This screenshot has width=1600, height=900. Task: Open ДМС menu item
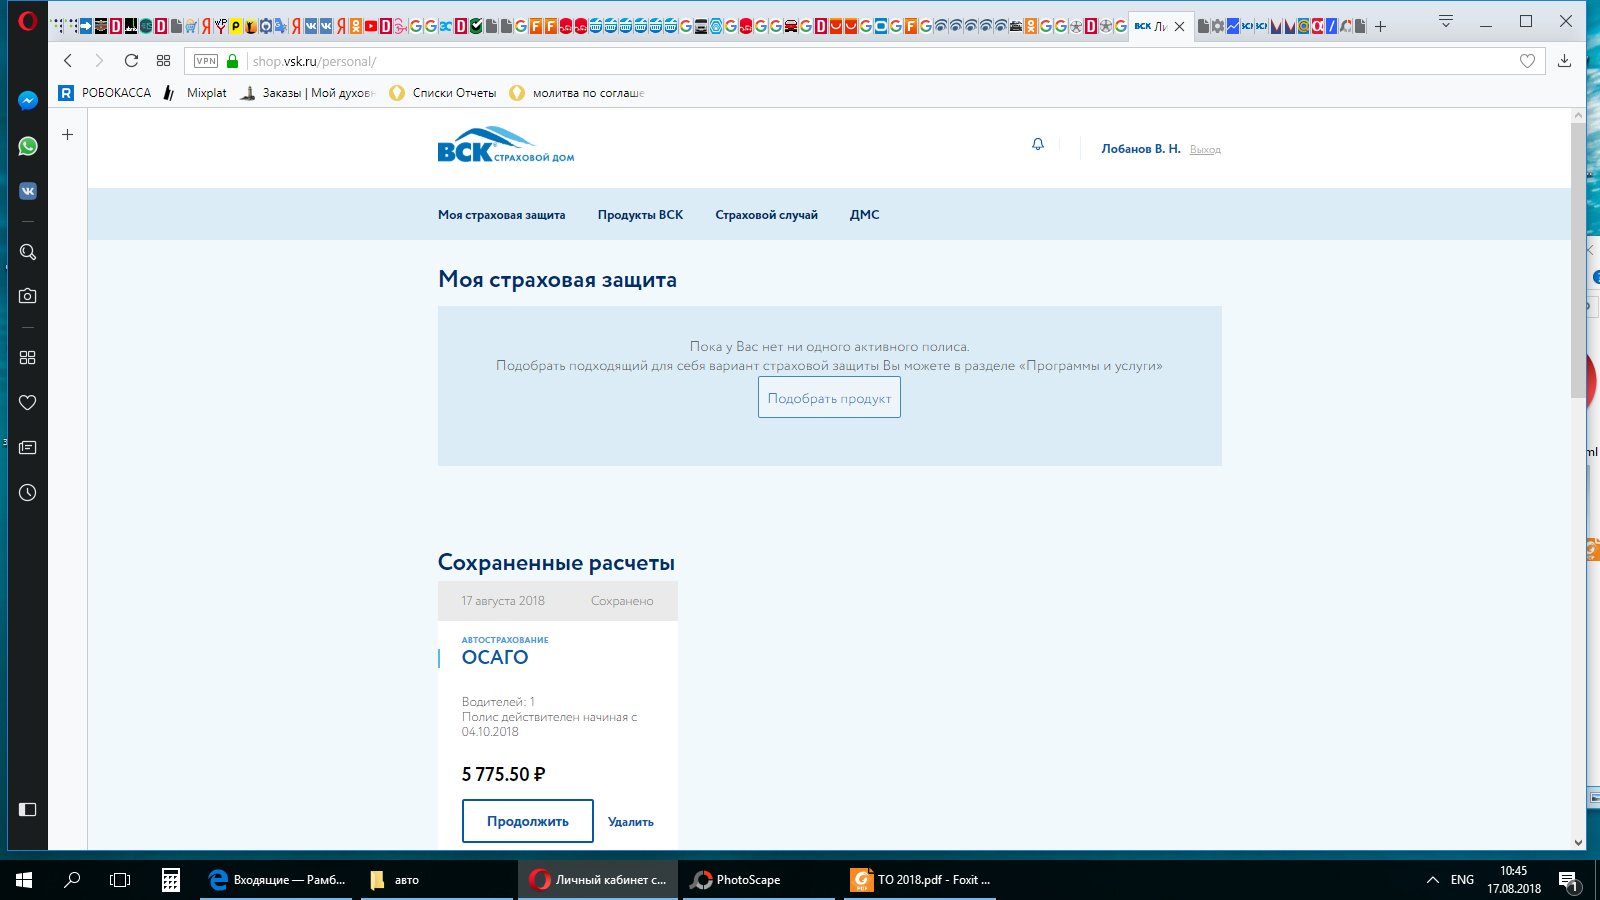[865, 215]
